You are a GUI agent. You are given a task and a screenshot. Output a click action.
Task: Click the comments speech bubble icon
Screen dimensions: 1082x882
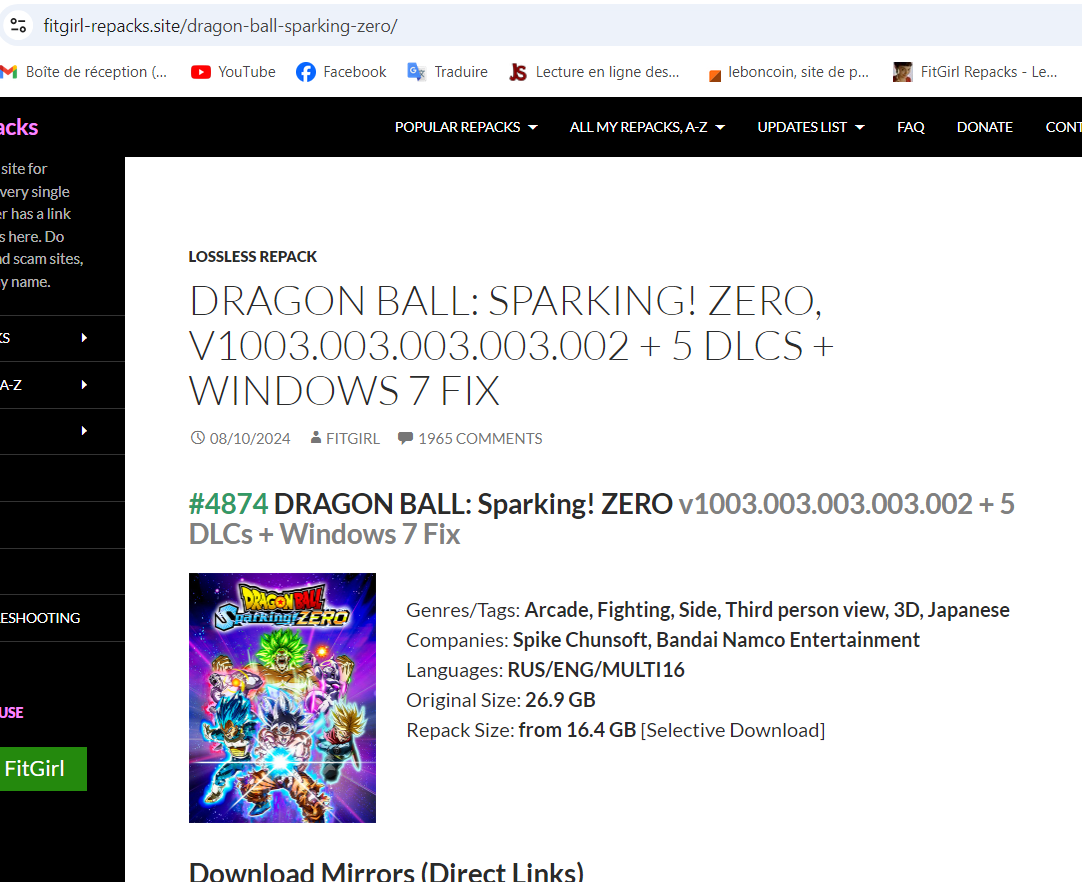tap(405, 438)
